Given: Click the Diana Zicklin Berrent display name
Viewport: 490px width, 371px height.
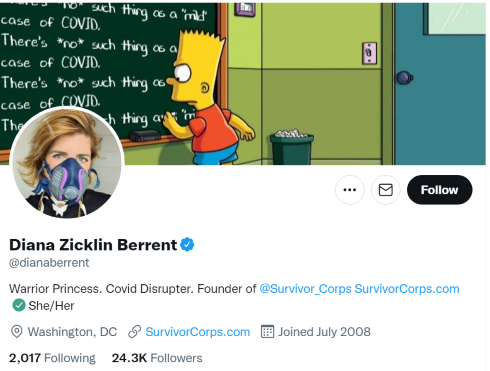Looking at the screenshot, I should (x=93, y=245).
